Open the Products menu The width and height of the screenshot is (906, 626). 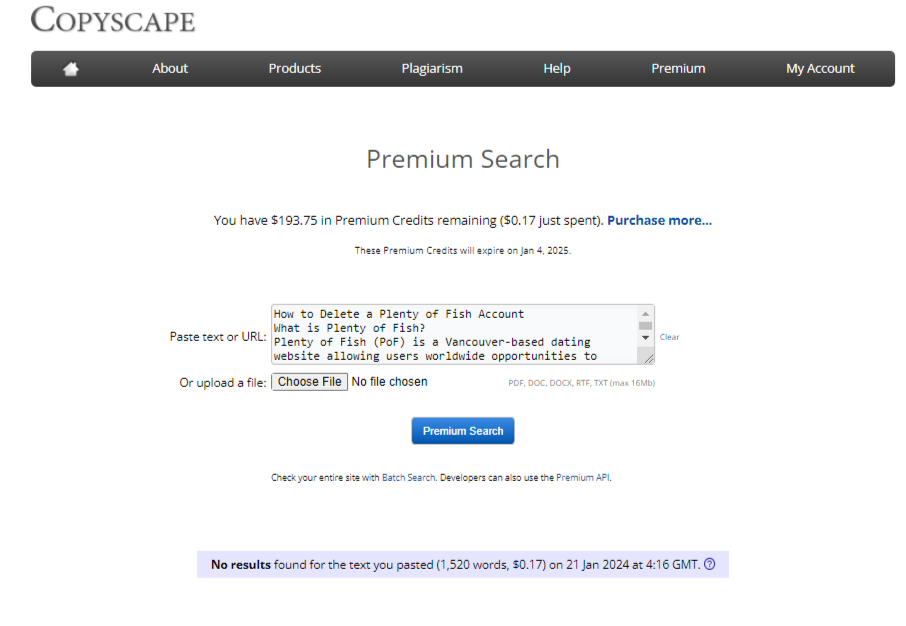(x=295, y=68)
